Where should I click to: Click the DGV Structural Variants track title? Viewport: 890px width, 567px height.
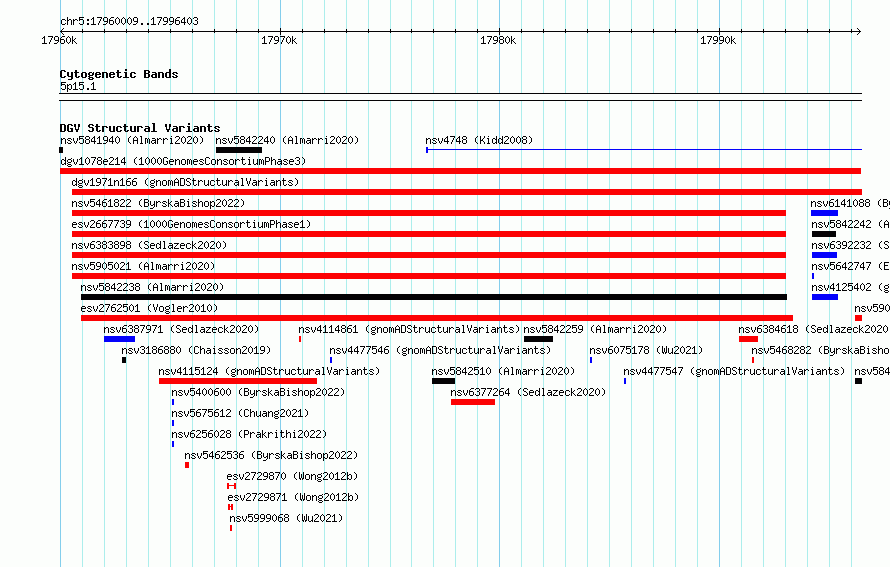pos(140,128)
